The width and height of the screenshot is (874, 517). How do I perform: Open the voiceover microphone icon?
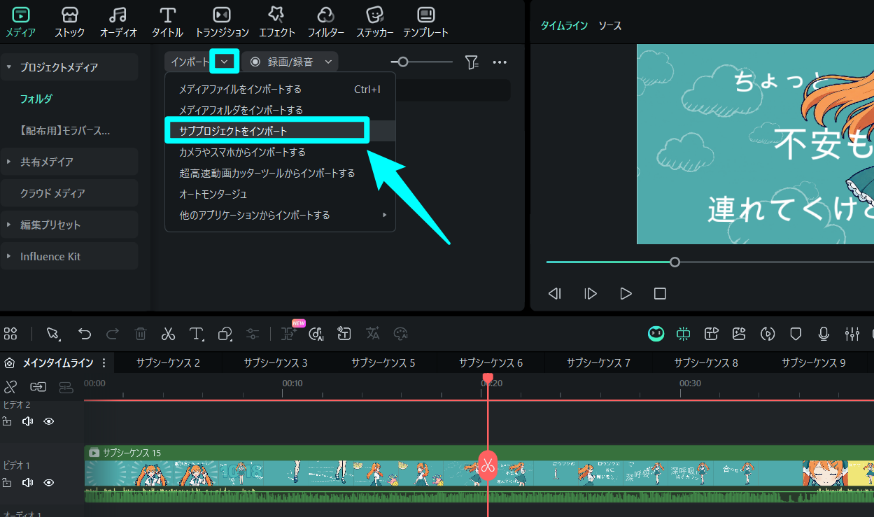(823, 334)
